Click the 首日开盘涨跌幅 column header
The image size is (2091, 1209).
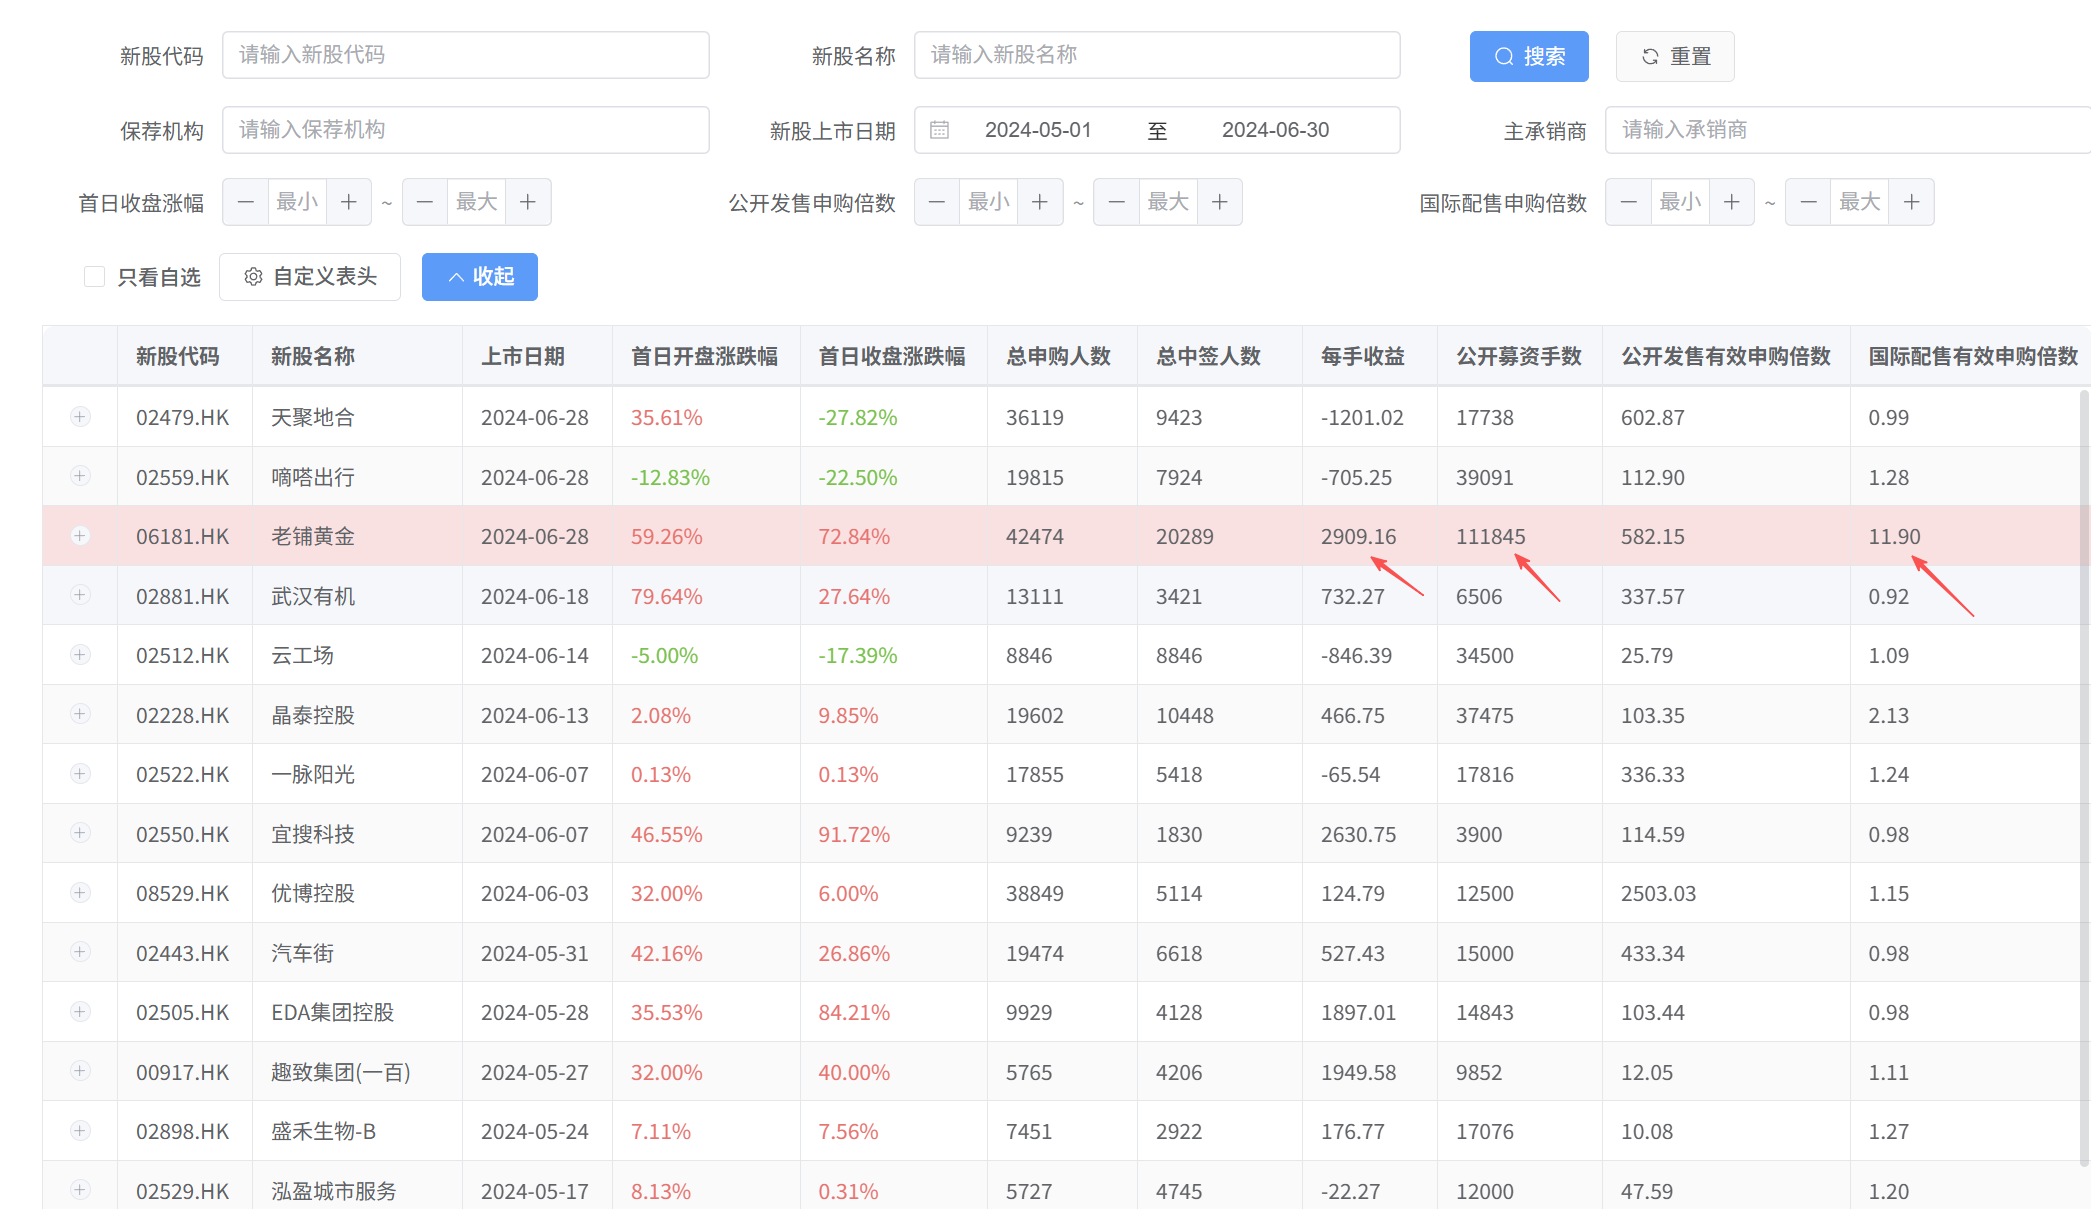coord(704,356)
